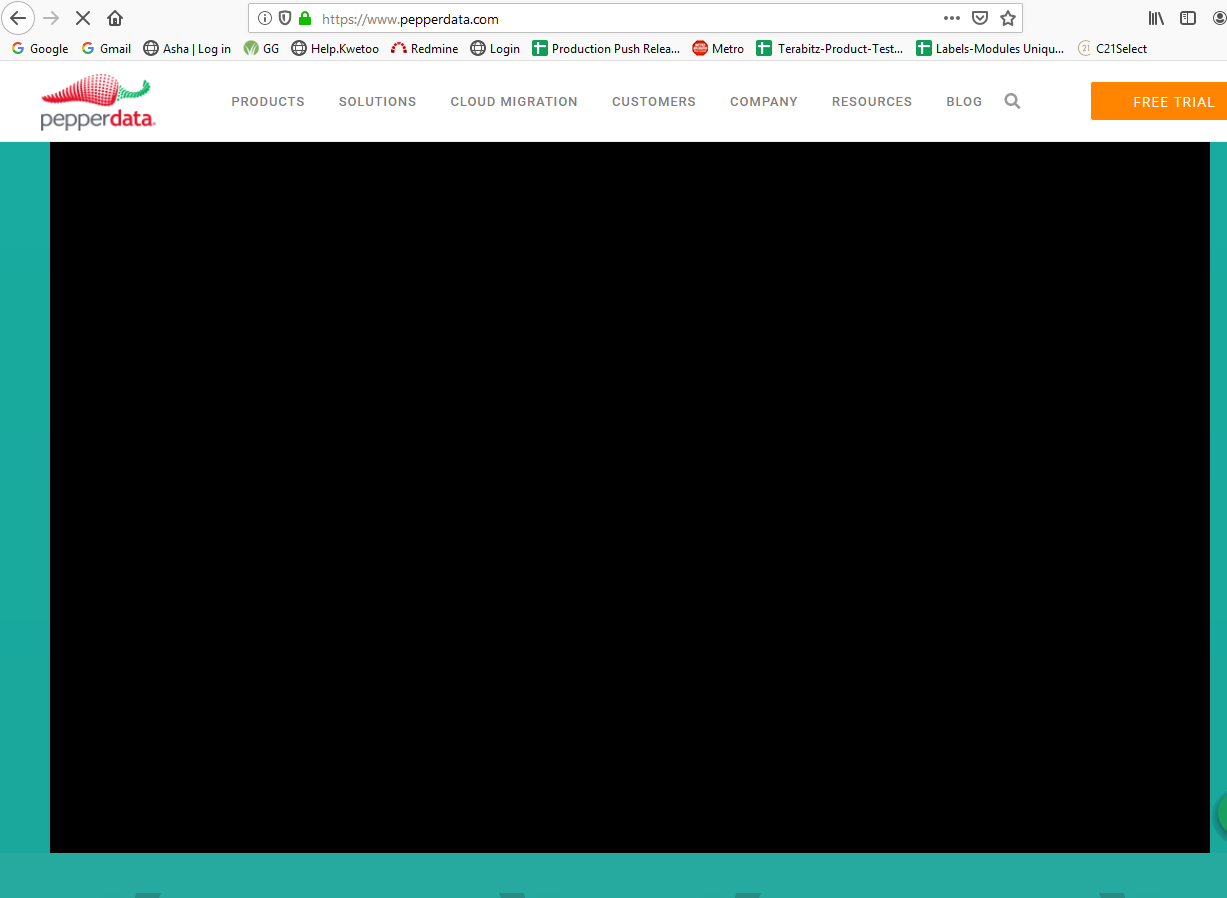Click the orange FREE TRIAL button

point(1160,101)
